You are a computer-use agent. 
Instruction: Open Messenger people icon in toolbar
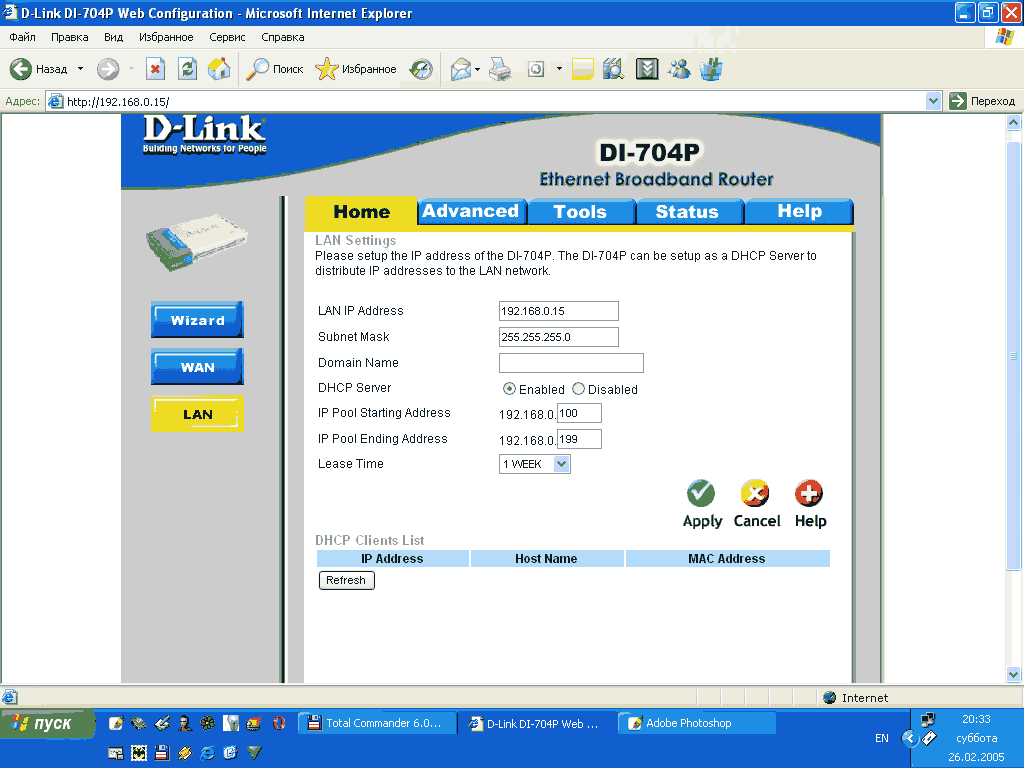tap(679, 69)
